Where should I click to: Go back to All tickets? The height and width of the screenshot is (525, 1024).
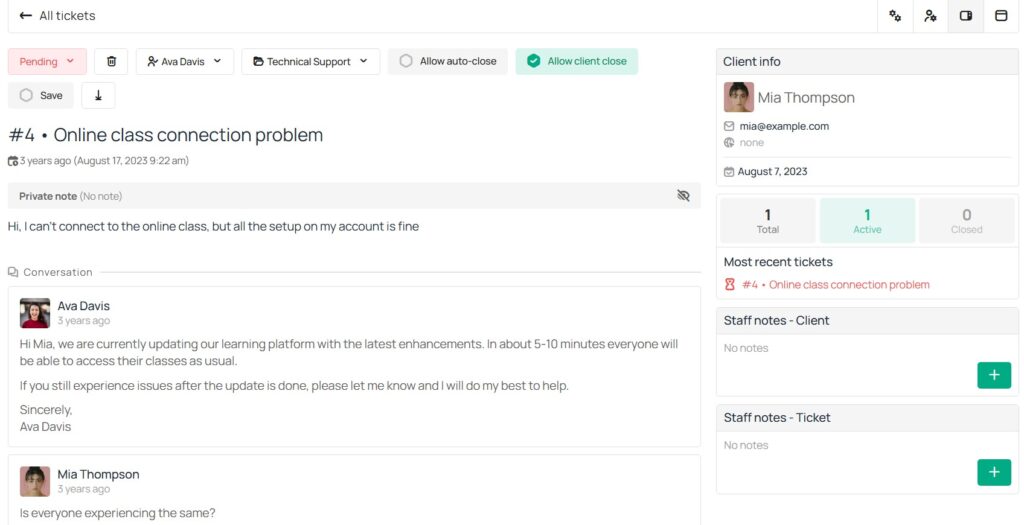[x=58, y=16]
